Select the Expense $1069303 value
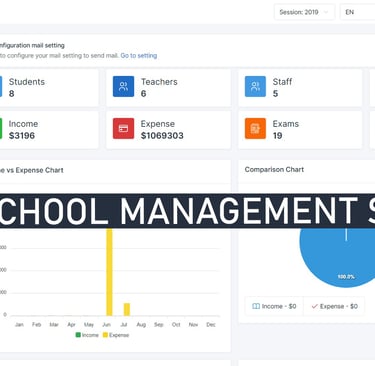The height and width of the screenshot is (366, 375). (162, 136)
